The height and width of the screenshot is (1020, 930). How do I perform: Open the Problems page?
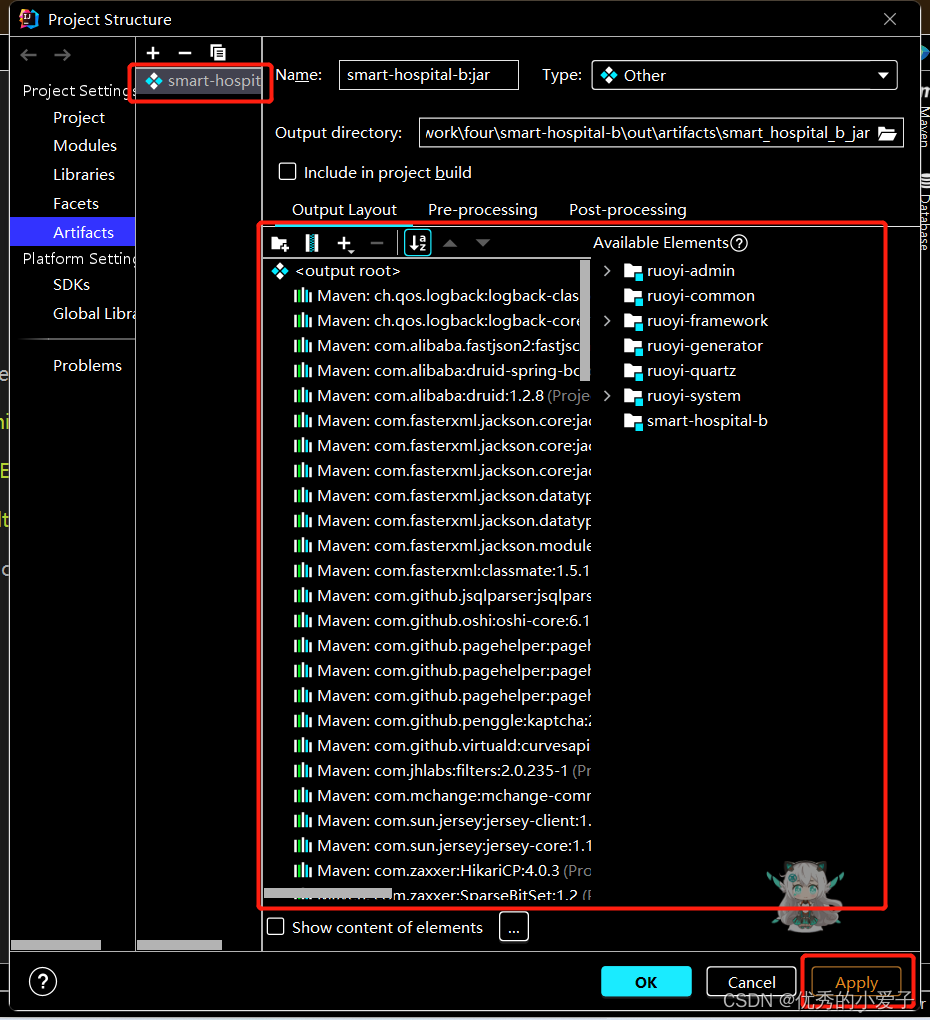[87, 366]
